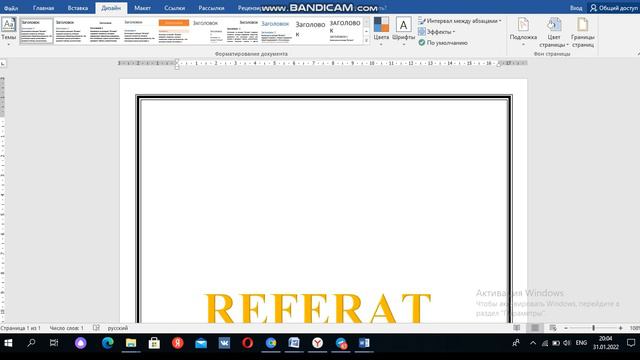Select the first document style set thumbnail

(36, 31)
